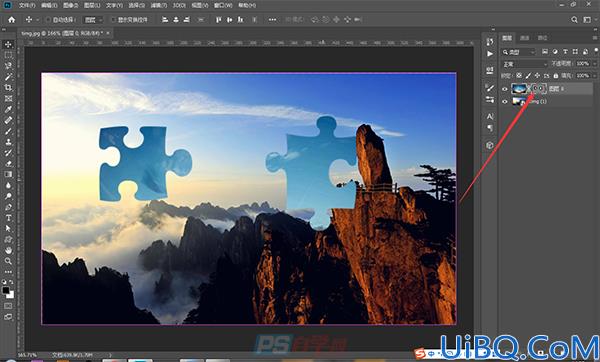Open the Move tool preset picker arrow
Screen dimensions: 600x362
tap(38, 20)
